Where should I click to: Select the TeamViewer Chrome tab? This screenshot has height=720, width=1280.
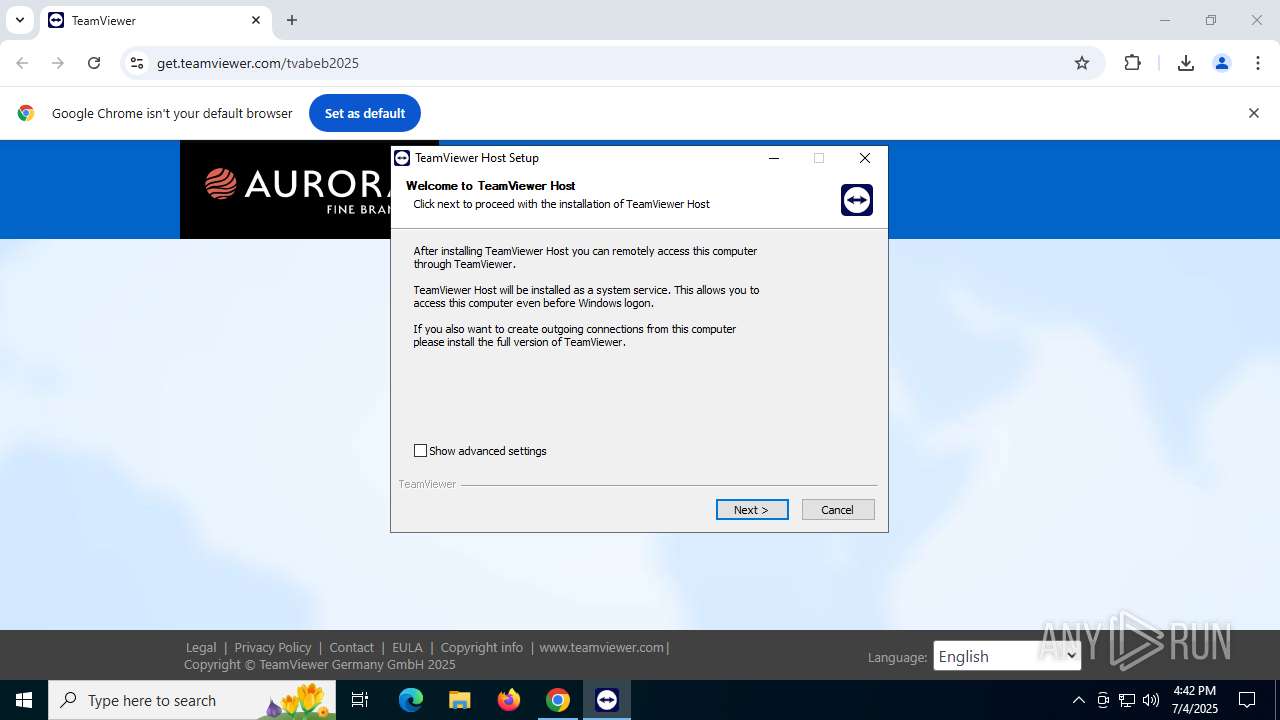coord(155,20)
